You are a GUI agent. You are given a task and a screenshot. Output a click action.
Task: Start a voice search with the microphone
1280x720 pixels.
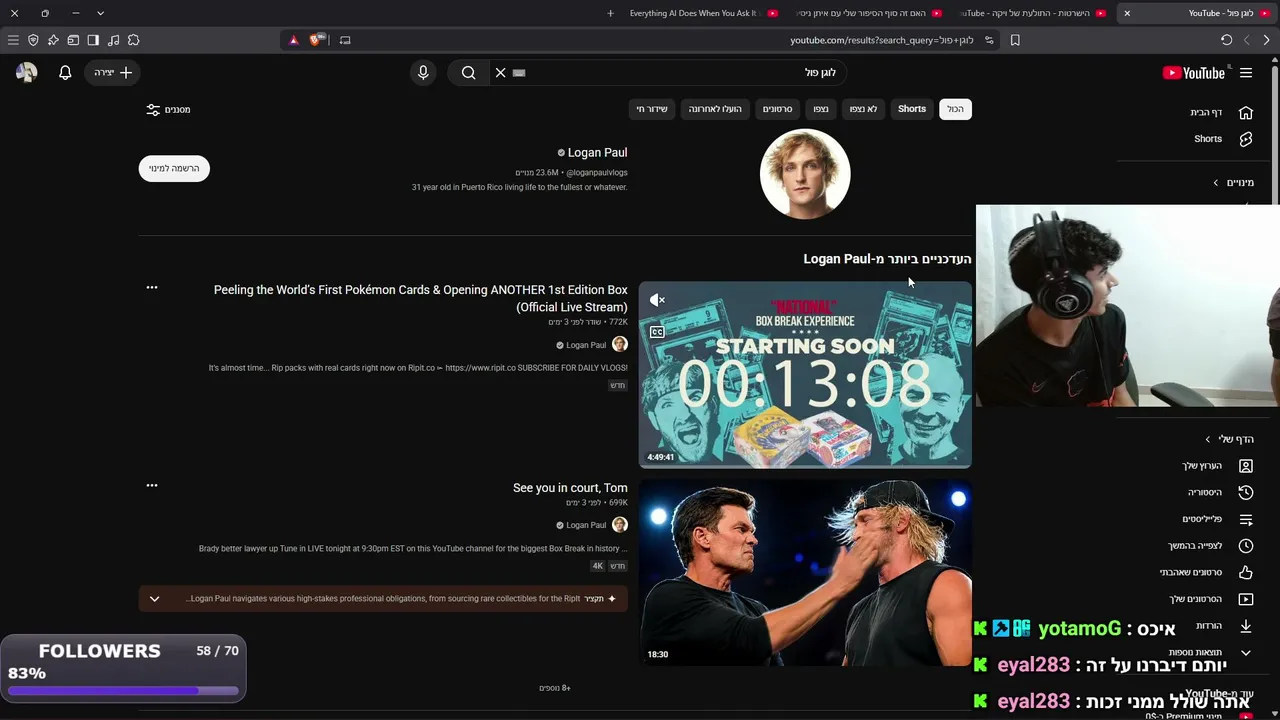(423, 73)
